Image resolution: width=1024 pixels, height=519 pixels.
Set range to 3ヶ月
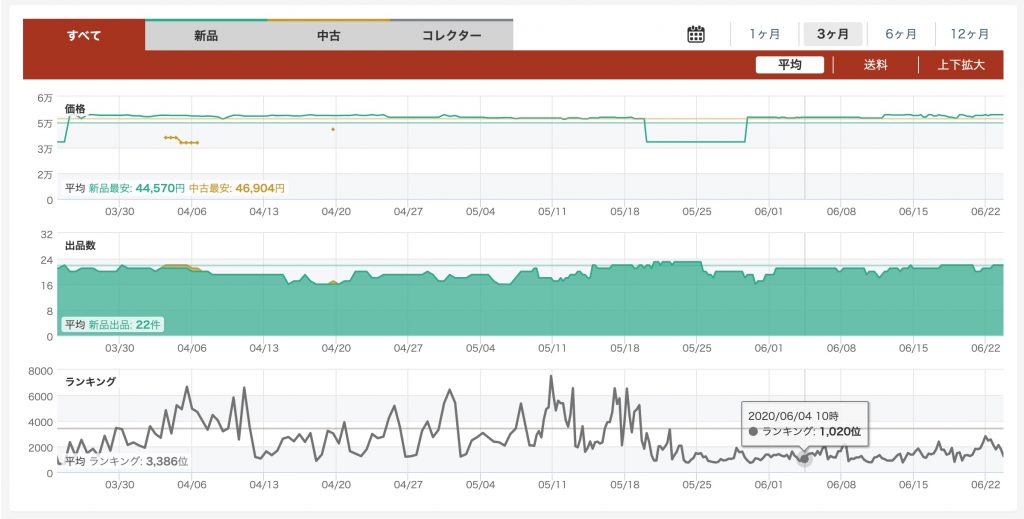point(833,34)
